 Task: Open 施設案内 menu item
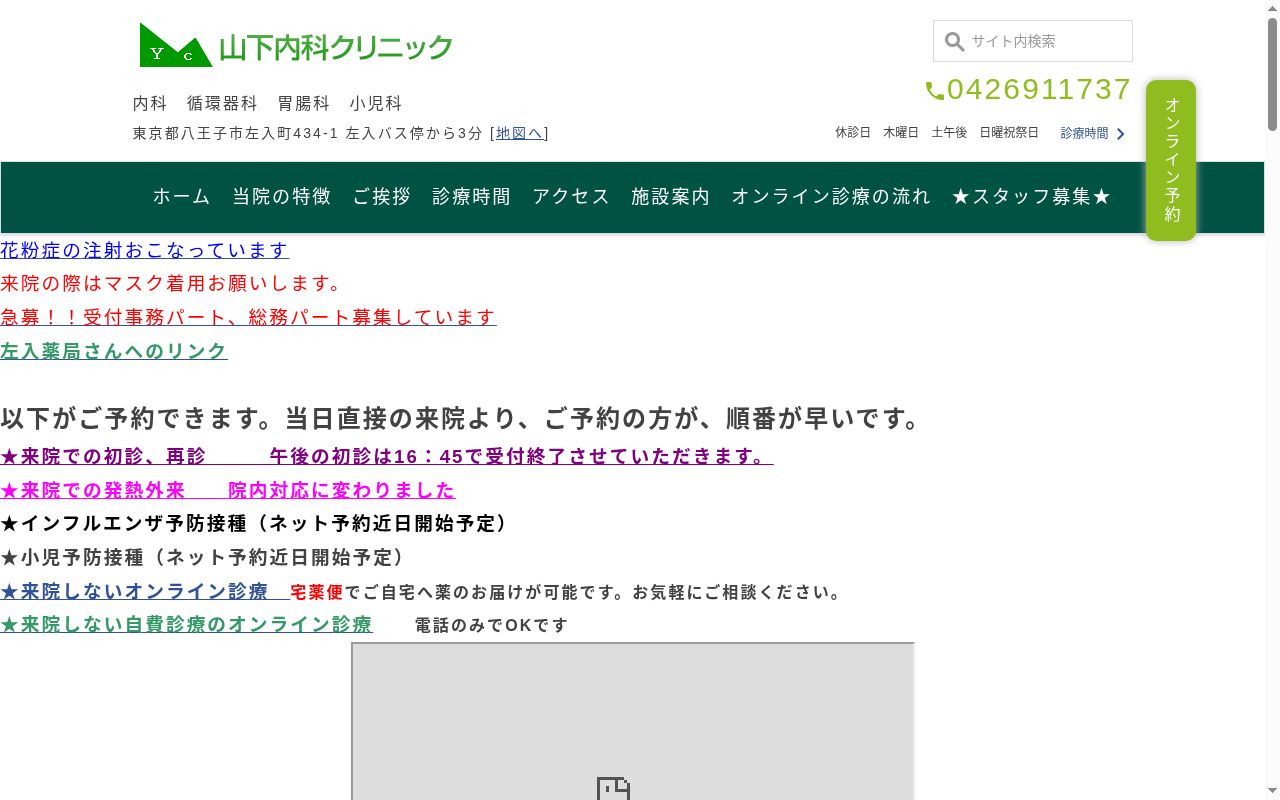pos(671,197)
